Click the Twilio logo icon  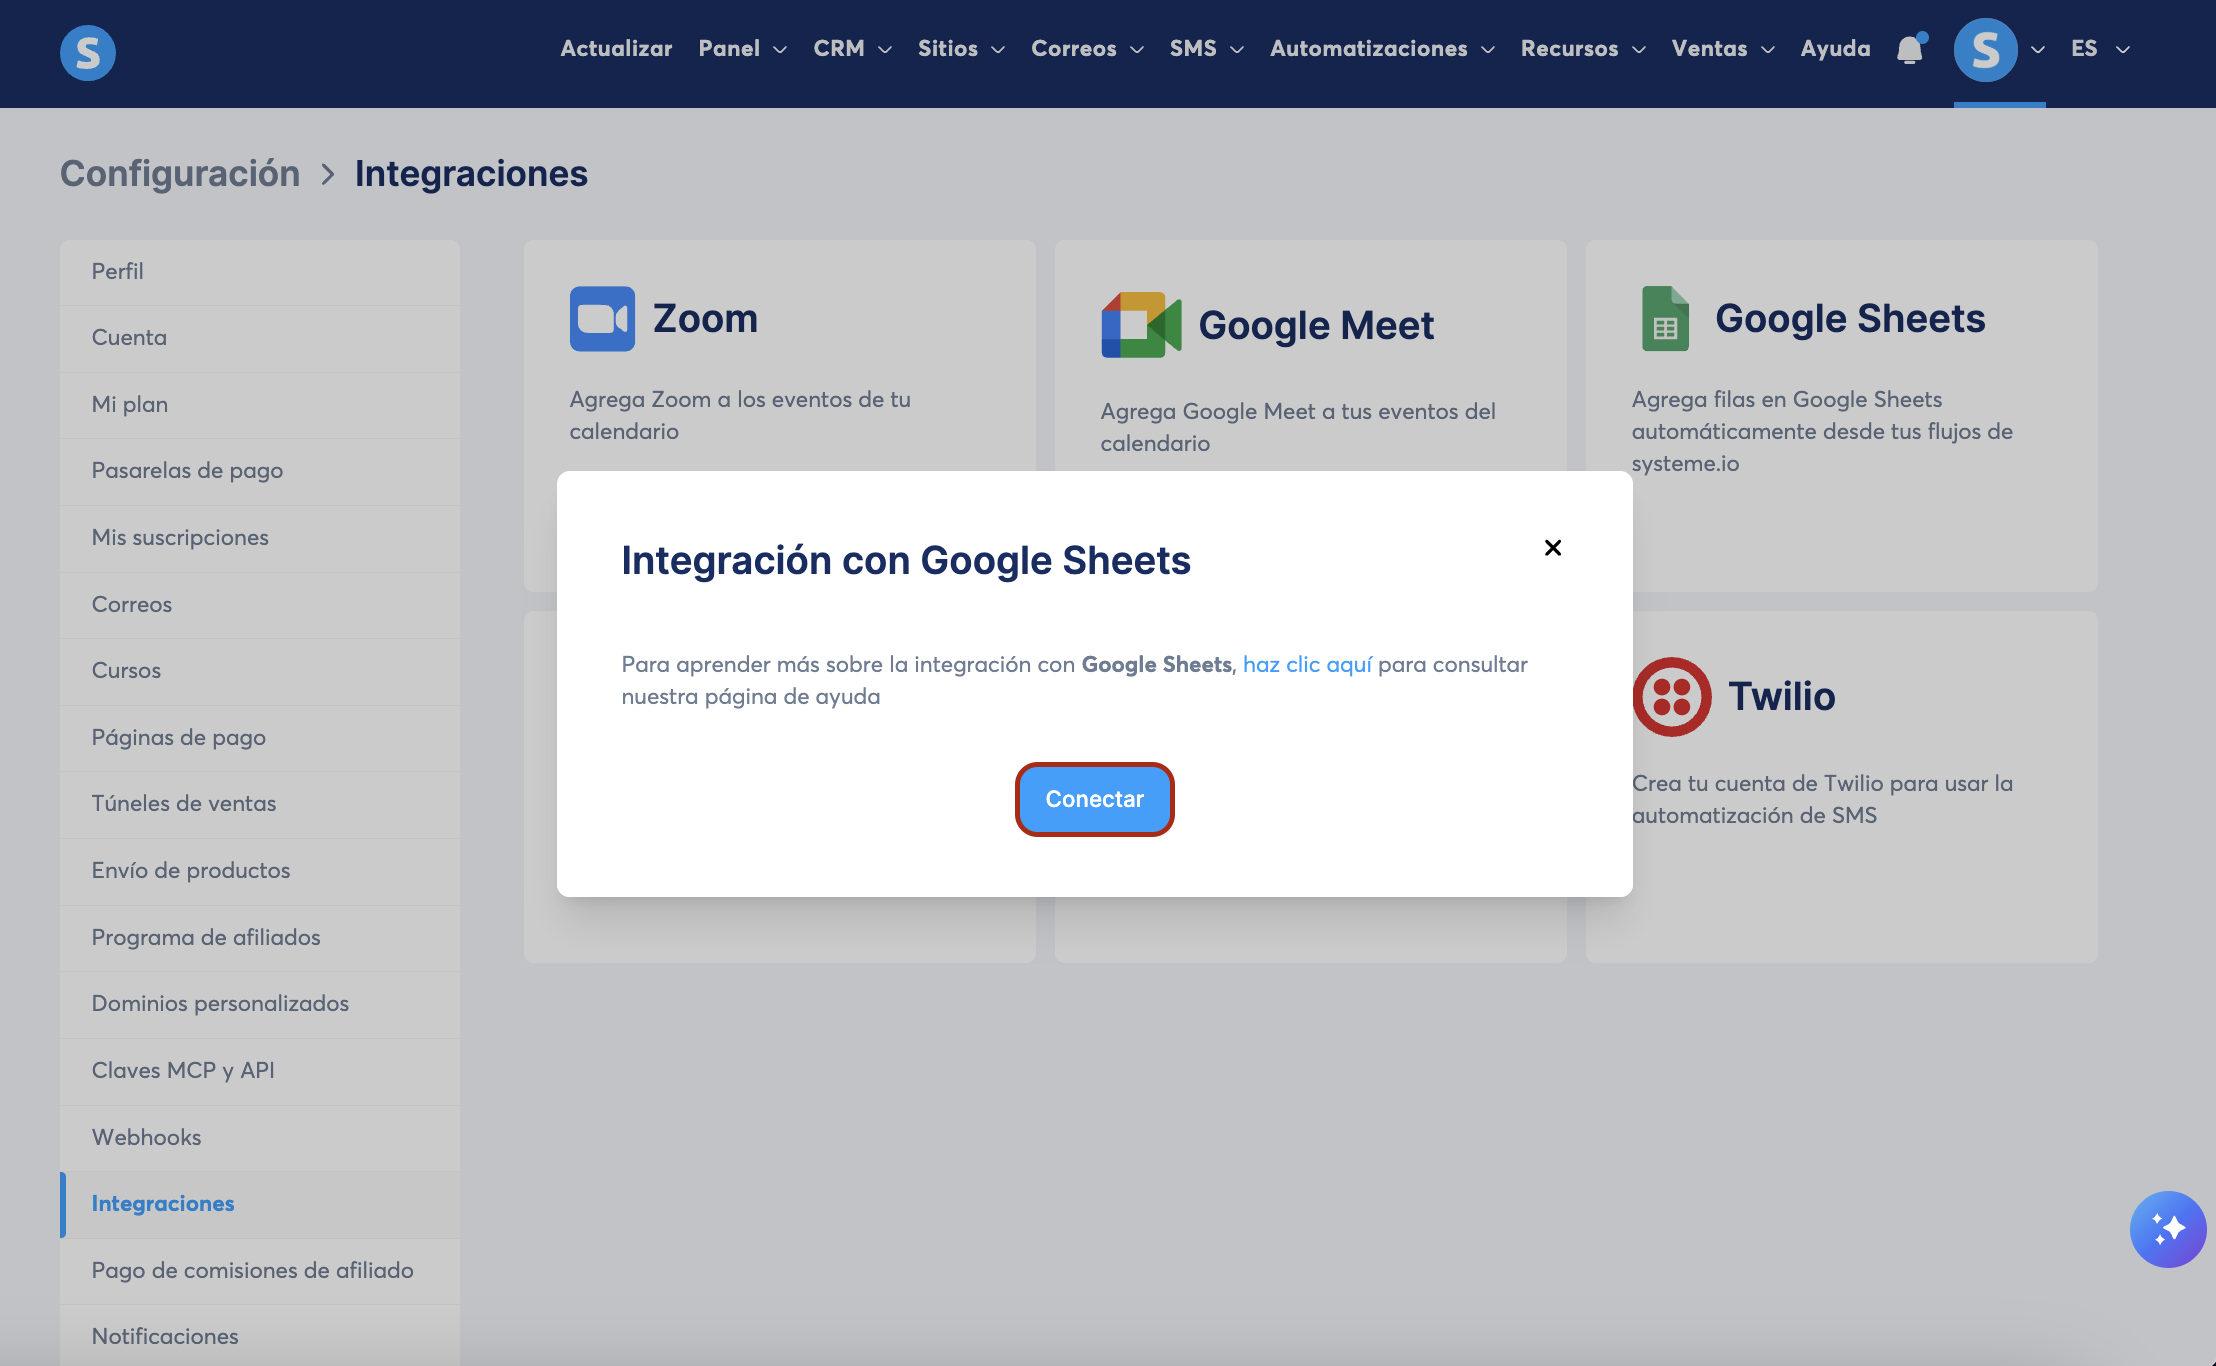click(x=1672, y=697)
